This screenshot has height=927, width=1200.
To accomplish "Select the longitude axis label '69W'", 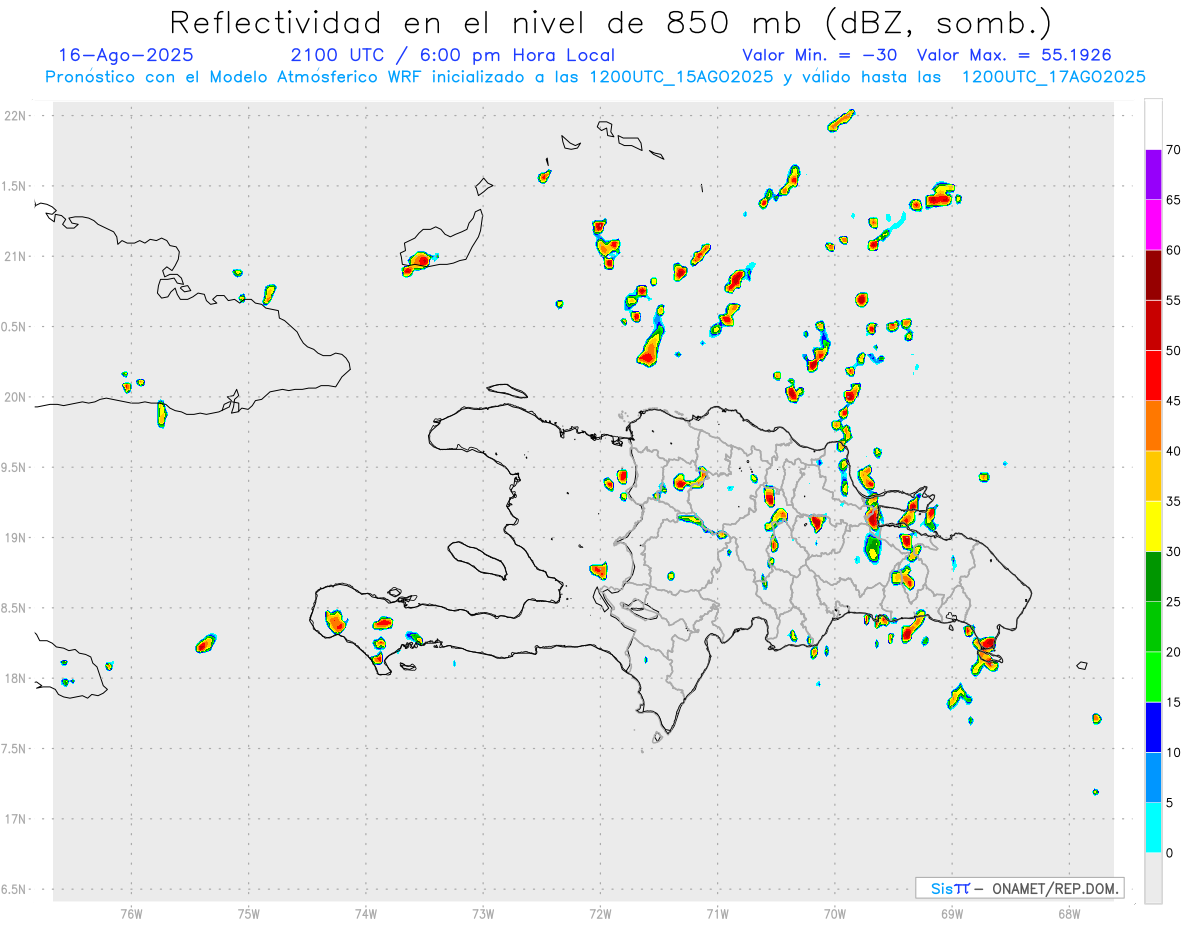I will tap(952, 913).
